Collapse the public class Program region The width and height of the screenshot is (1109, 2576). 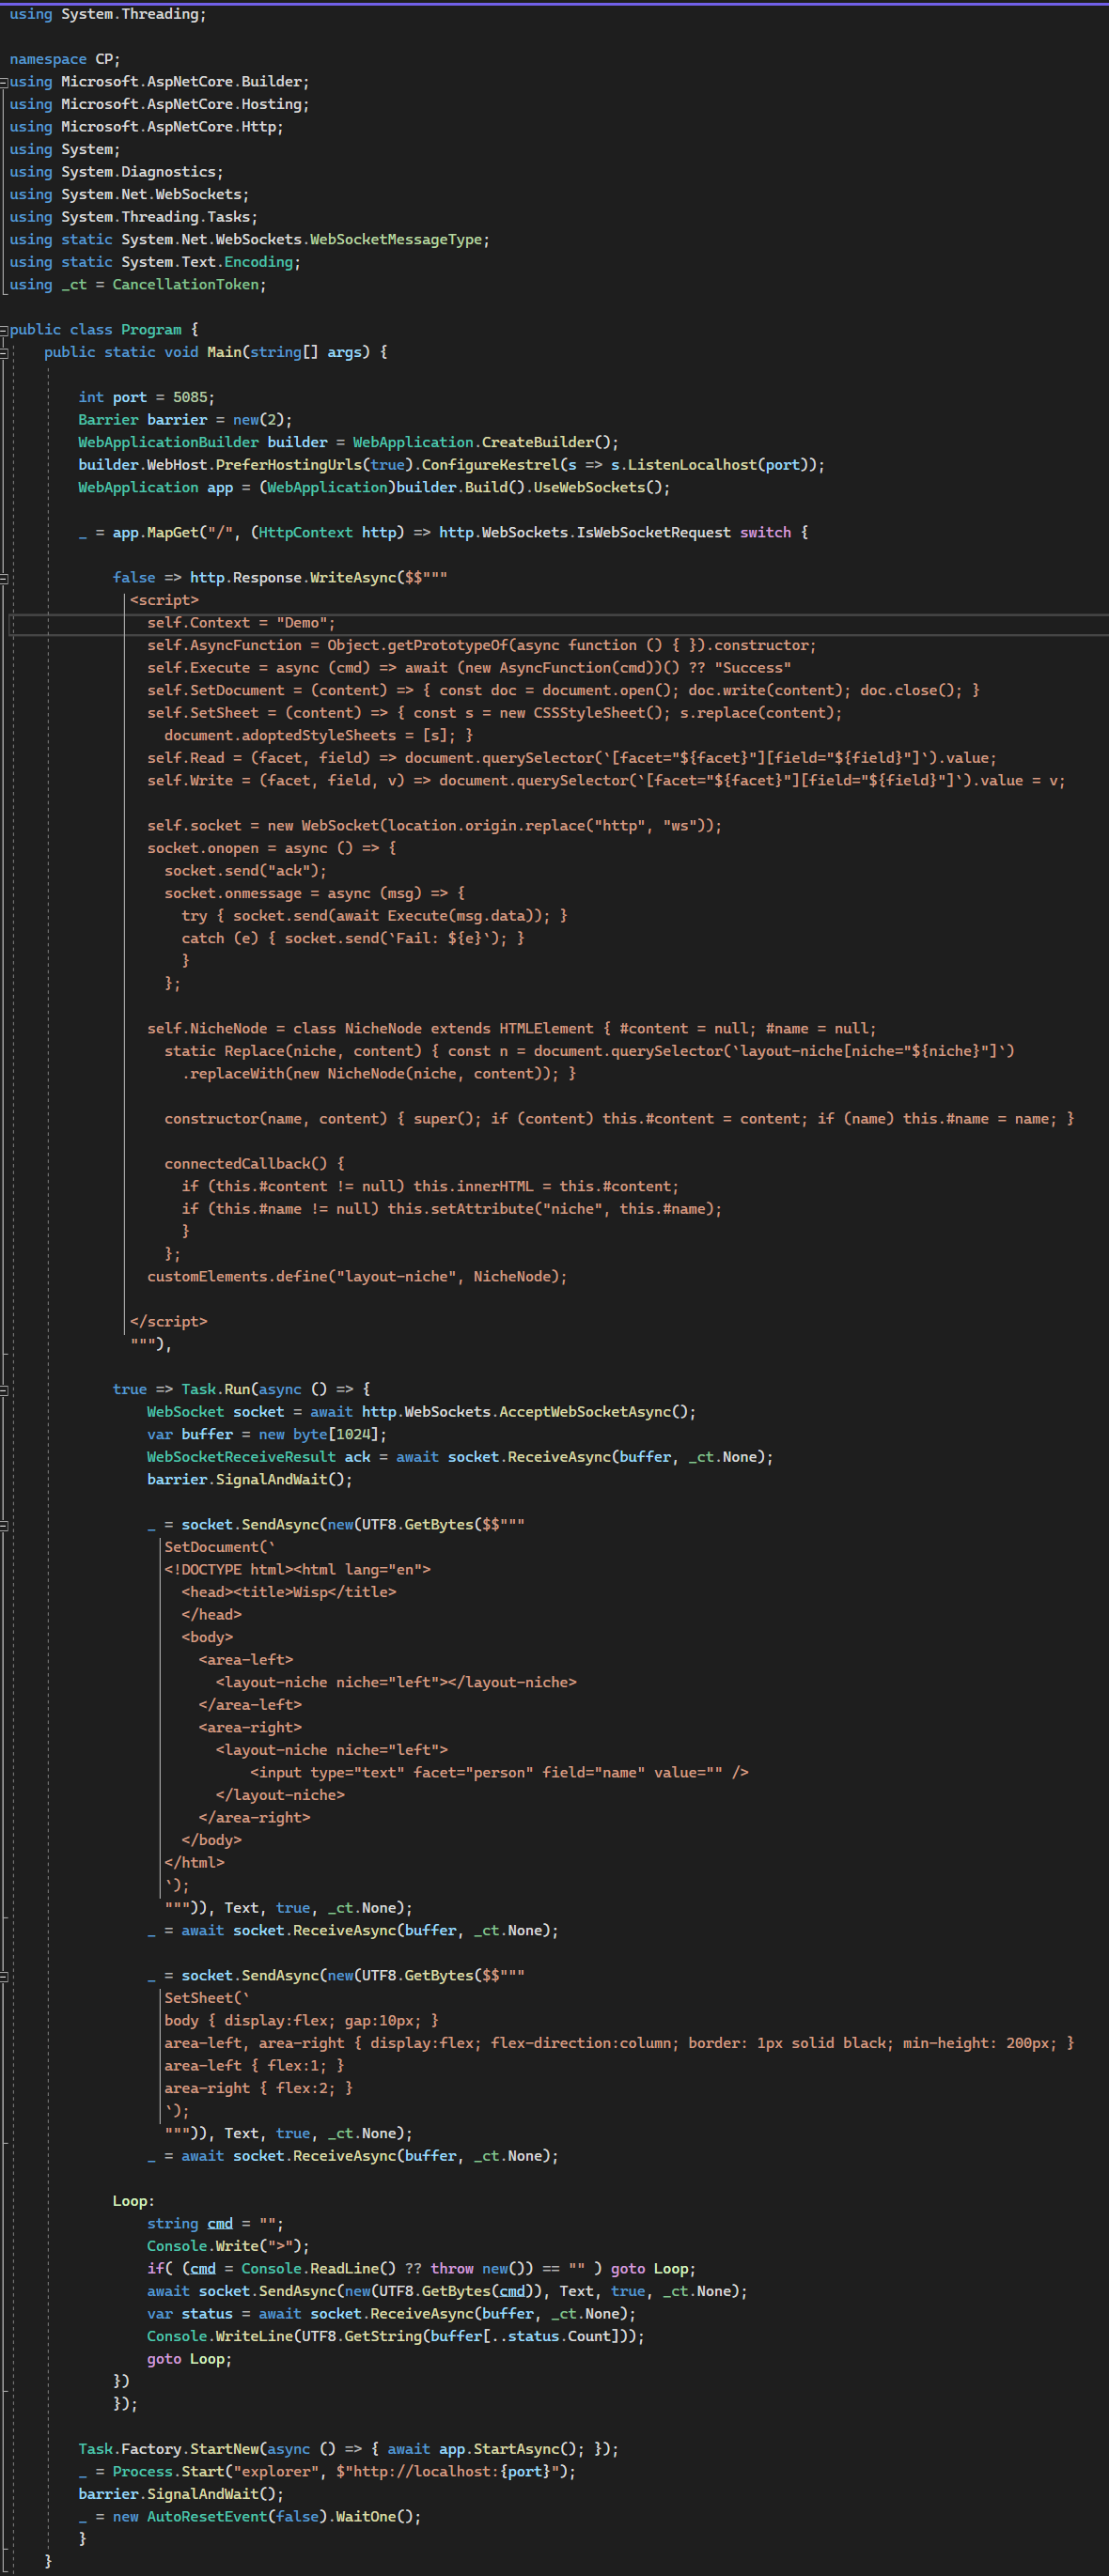pyautogui.click(x=4, y=330)
